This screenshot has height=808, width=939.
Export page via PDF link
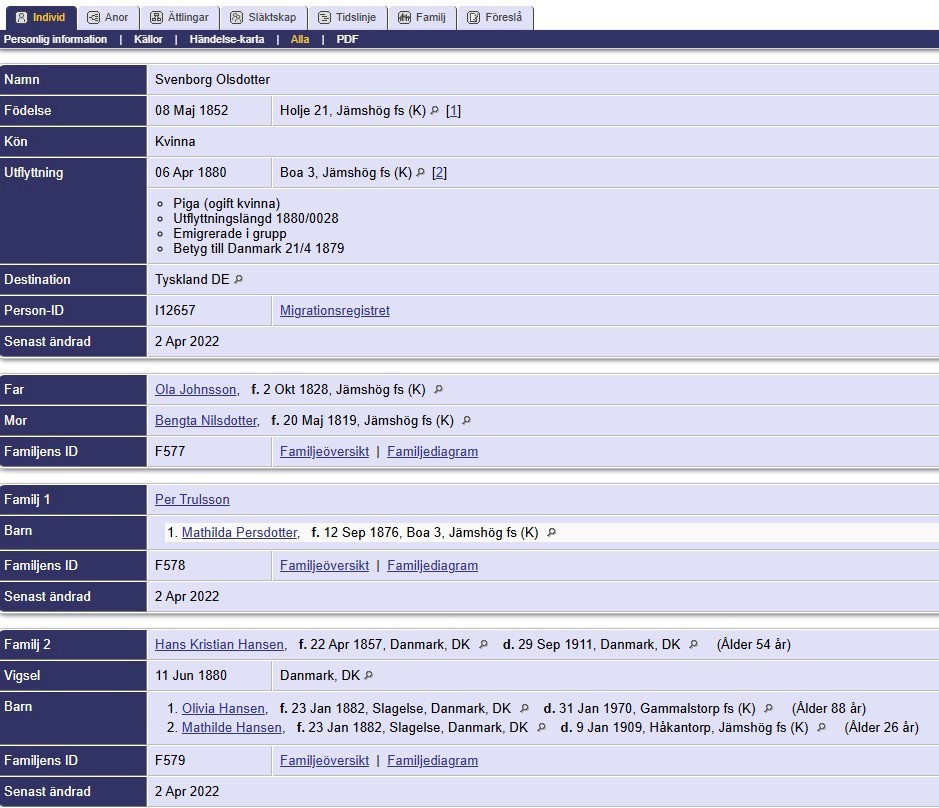pyautogui.click(x=347, y=39)
